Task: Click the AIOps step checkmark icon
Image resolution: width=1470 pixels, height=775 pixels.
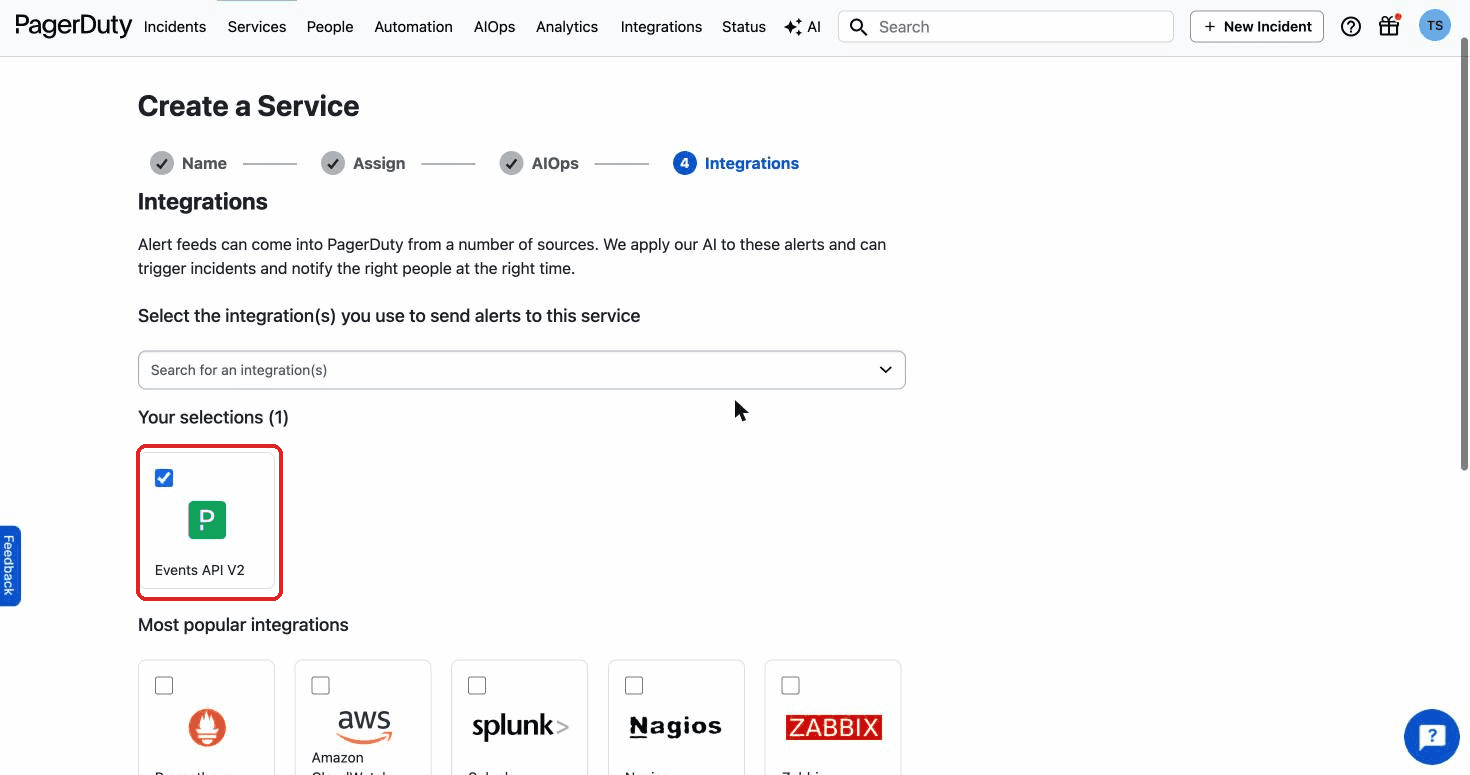Action: [511, 163]
